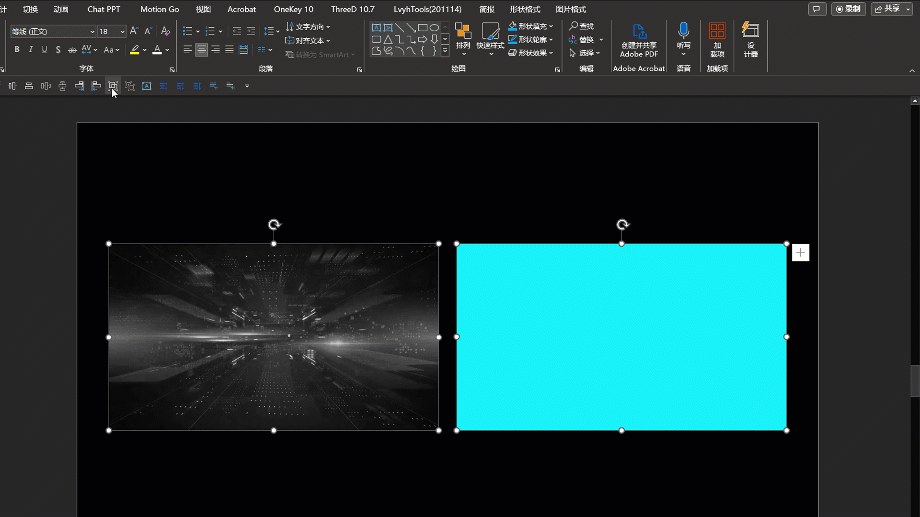Set paragraph alignment to left

pos(188,50)
